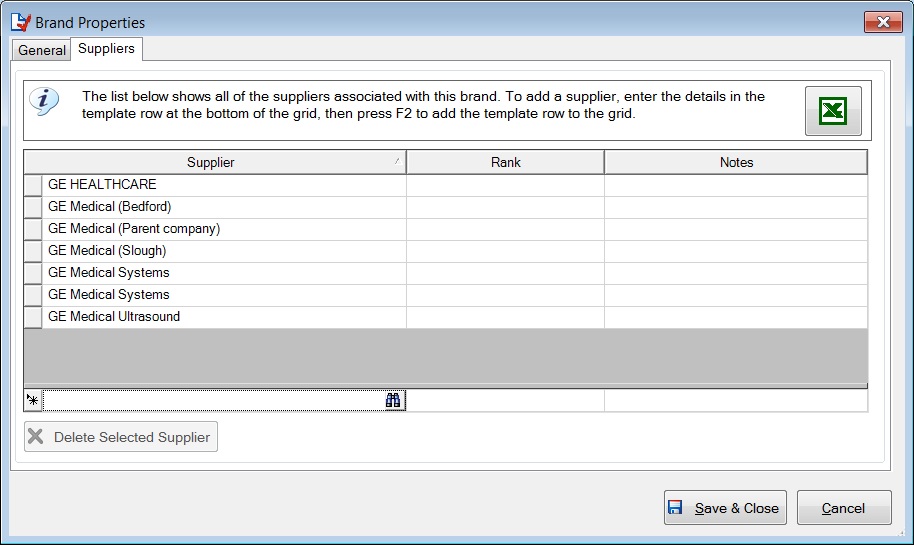Screen dimensions: 914x545
Task: Click the Notes column header
Action: [736, 162]
